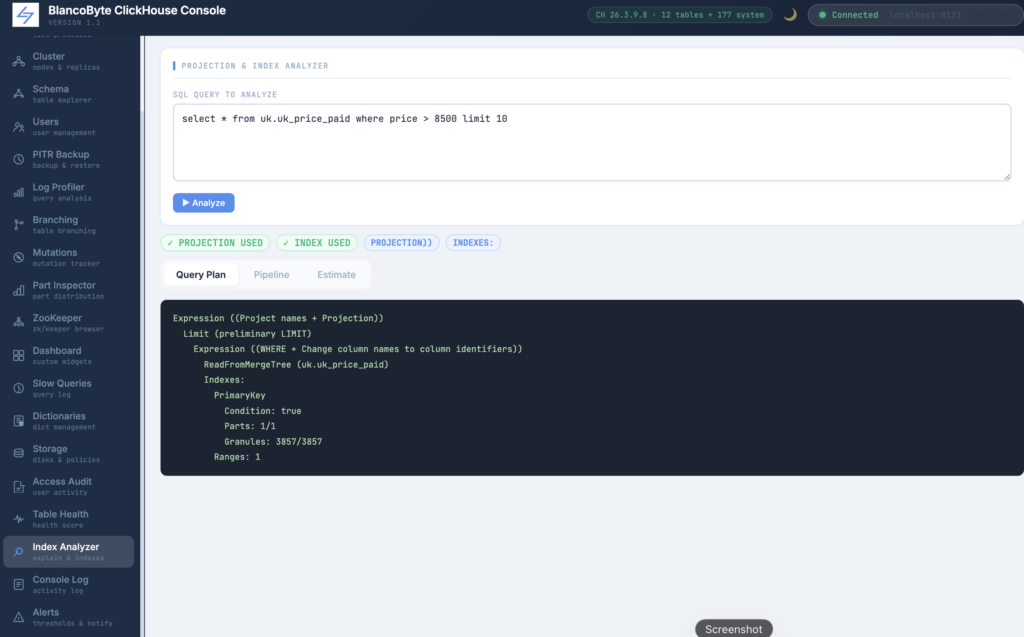This screenshot has width=1024, height=637.
Task: Grab the textarea resize handle
Action: [x=1006, y=176]
